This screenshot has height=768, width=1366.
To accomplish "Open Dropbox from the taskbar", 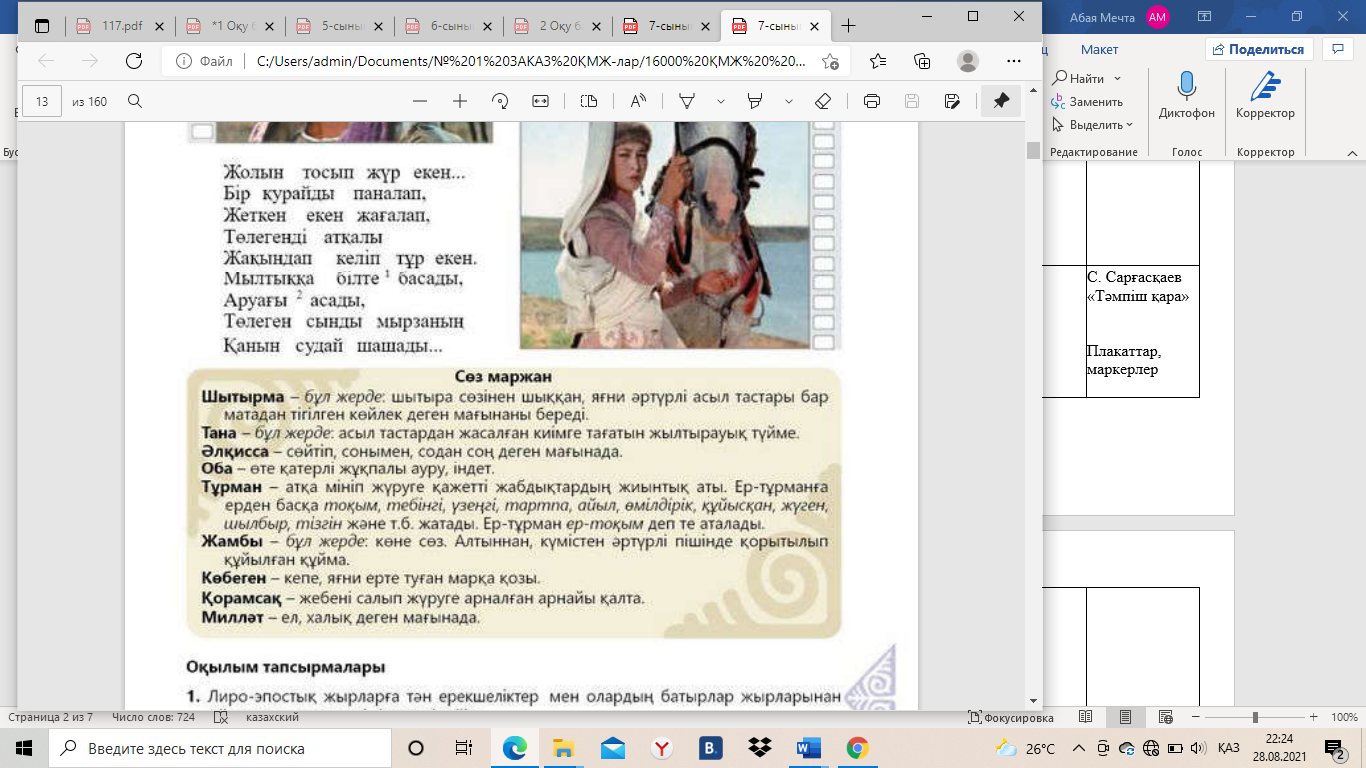I will pos(759,748).
